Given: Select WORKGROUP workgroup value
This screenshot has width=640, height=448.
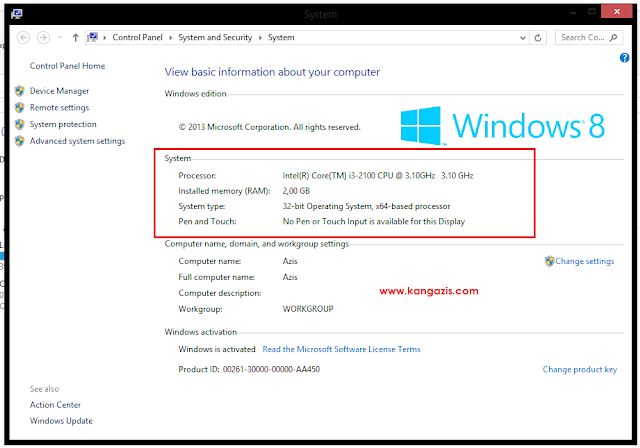Looking at the screenshot, I should (x=308, y=309).
